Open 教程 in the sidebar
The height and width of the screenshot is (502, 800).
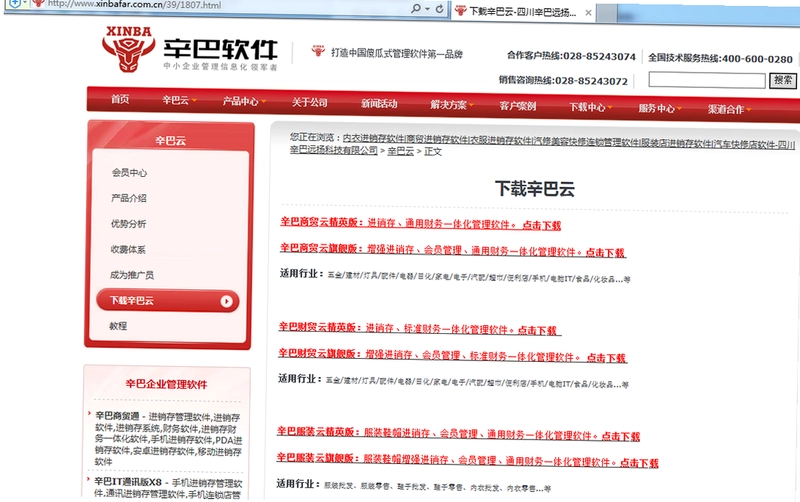pyautogui.click(x=118, y=326)
